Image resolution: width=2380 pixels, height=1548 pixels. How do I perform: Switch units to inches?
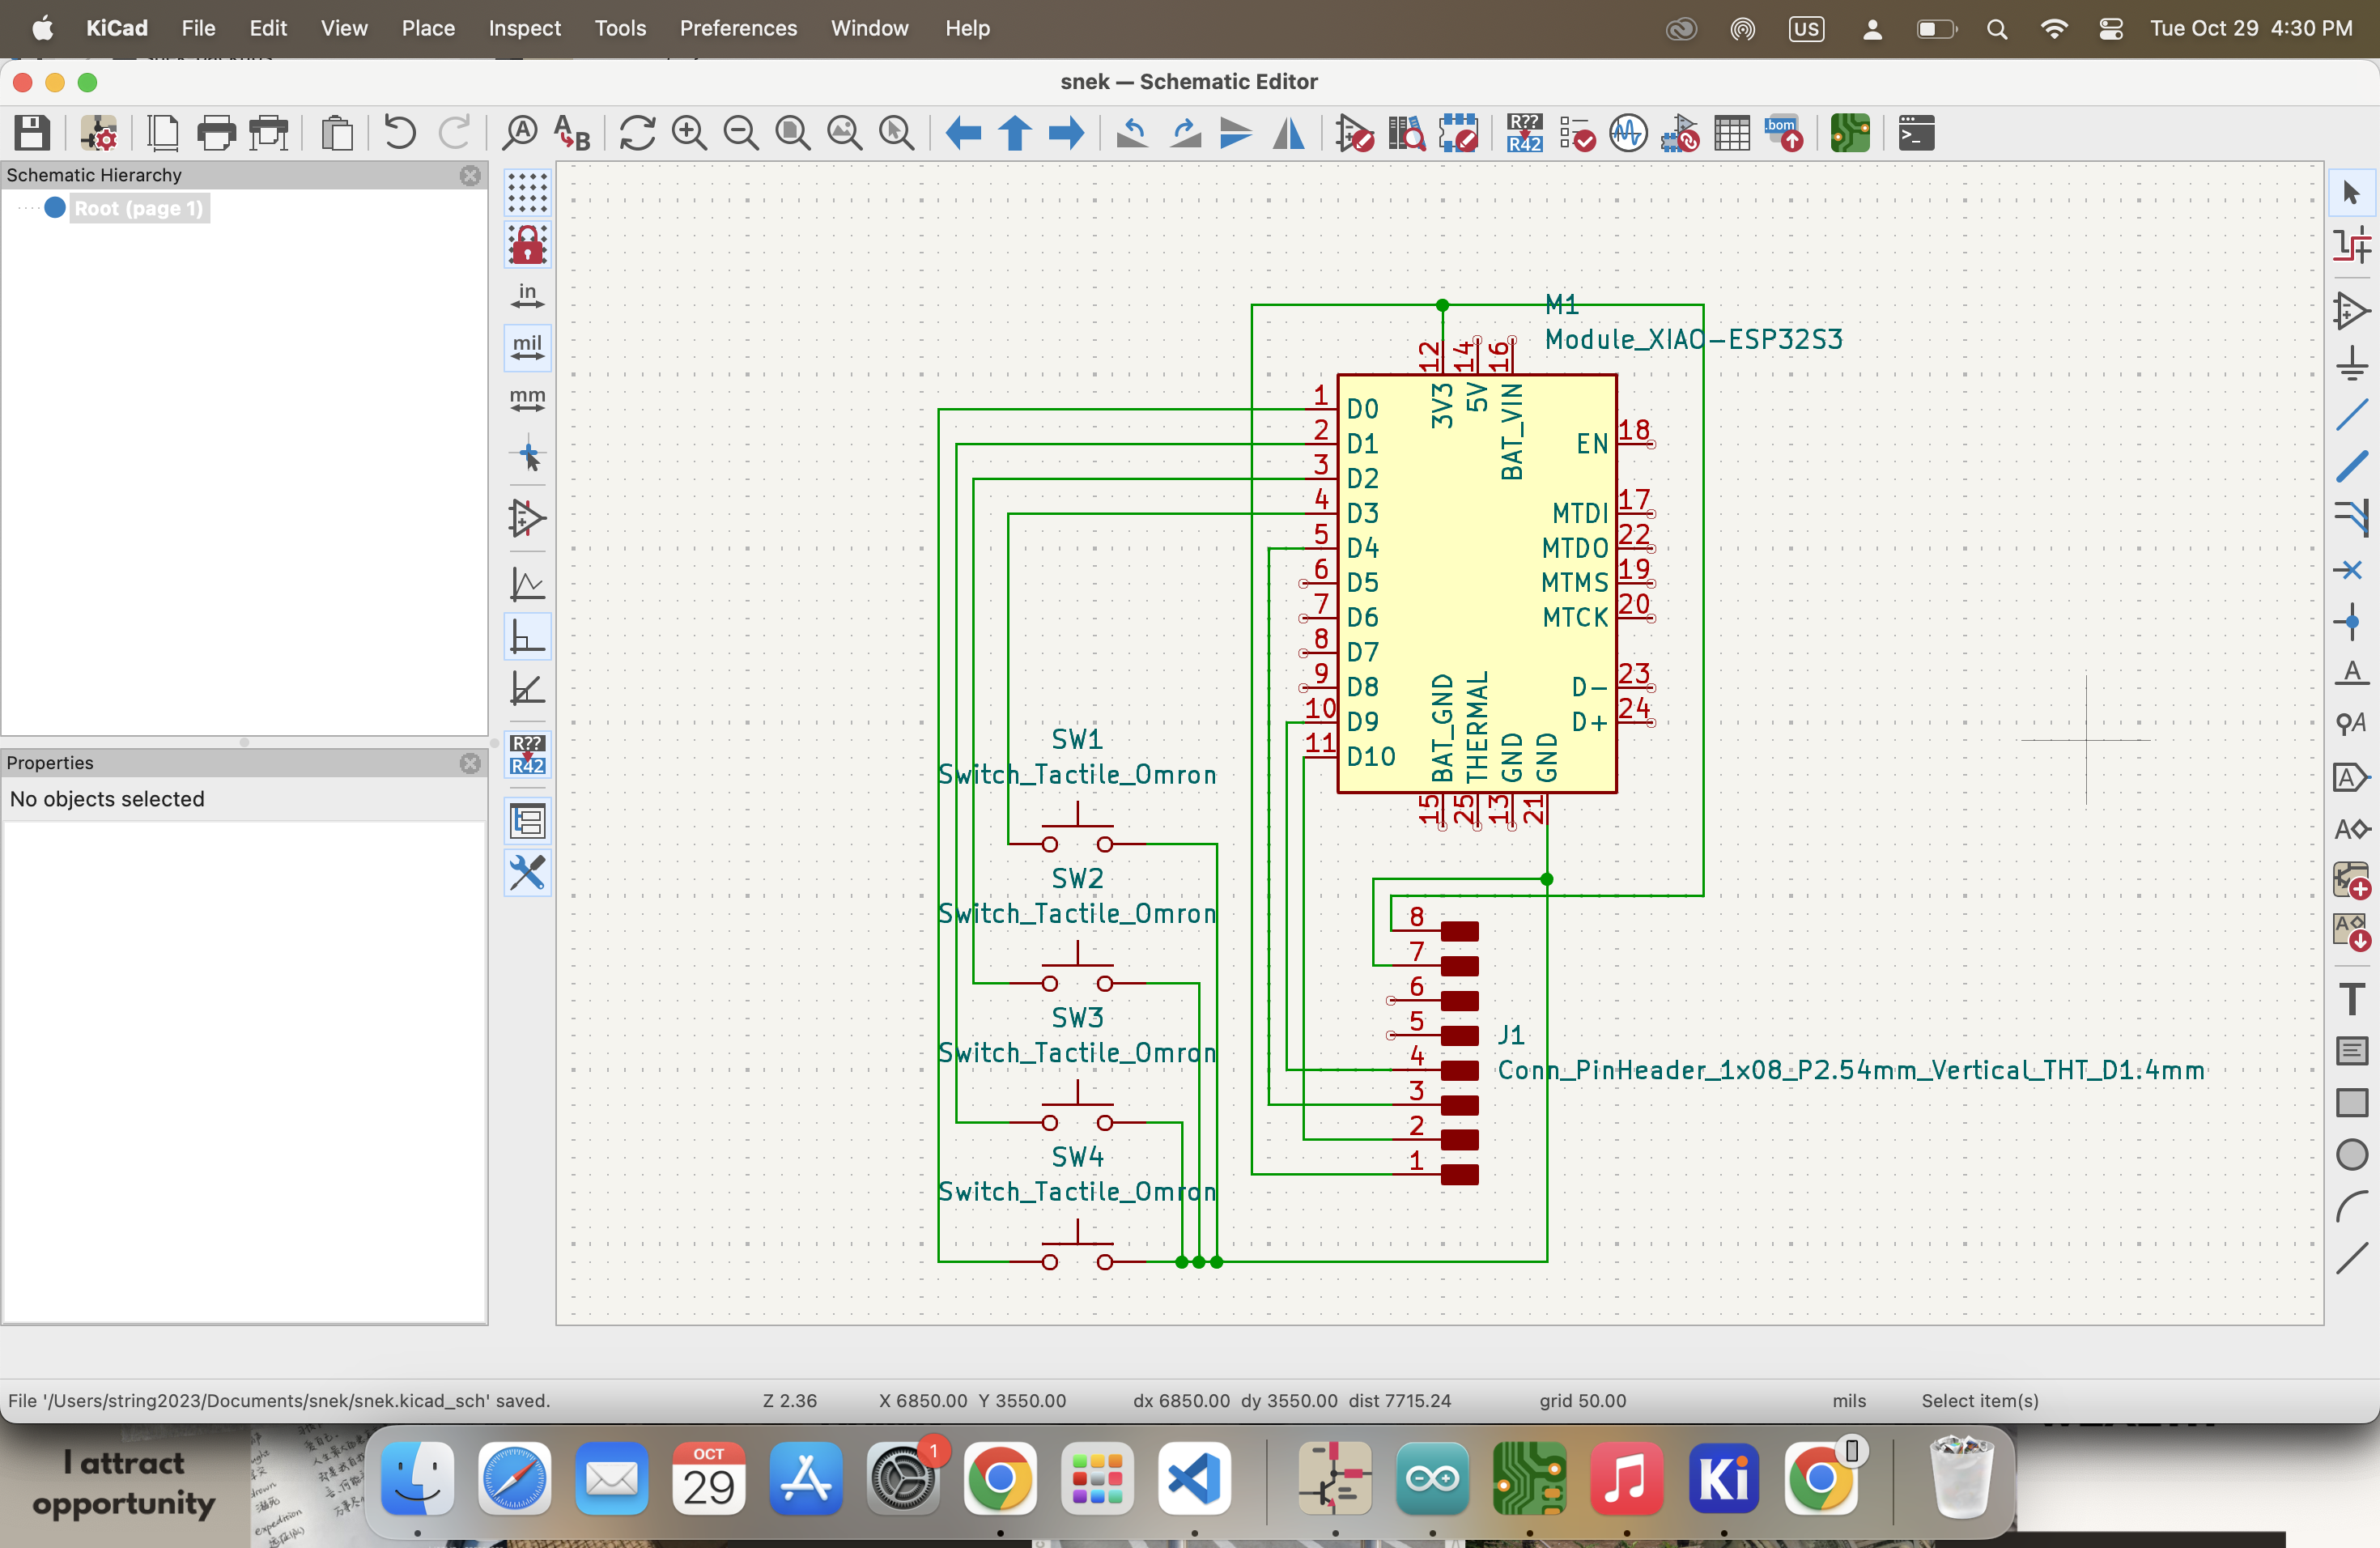(x=527, y=296)
